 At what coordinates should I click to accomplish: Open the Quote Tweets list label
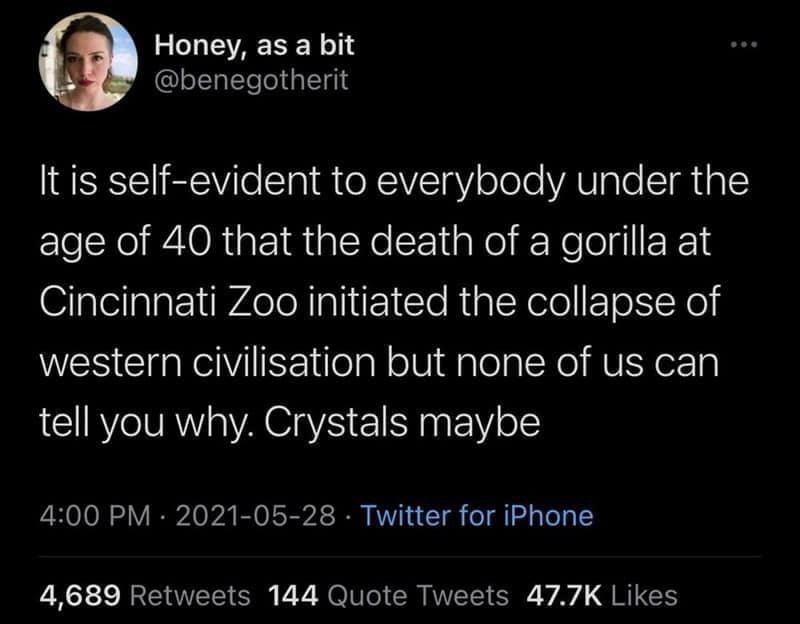(418, 596)
